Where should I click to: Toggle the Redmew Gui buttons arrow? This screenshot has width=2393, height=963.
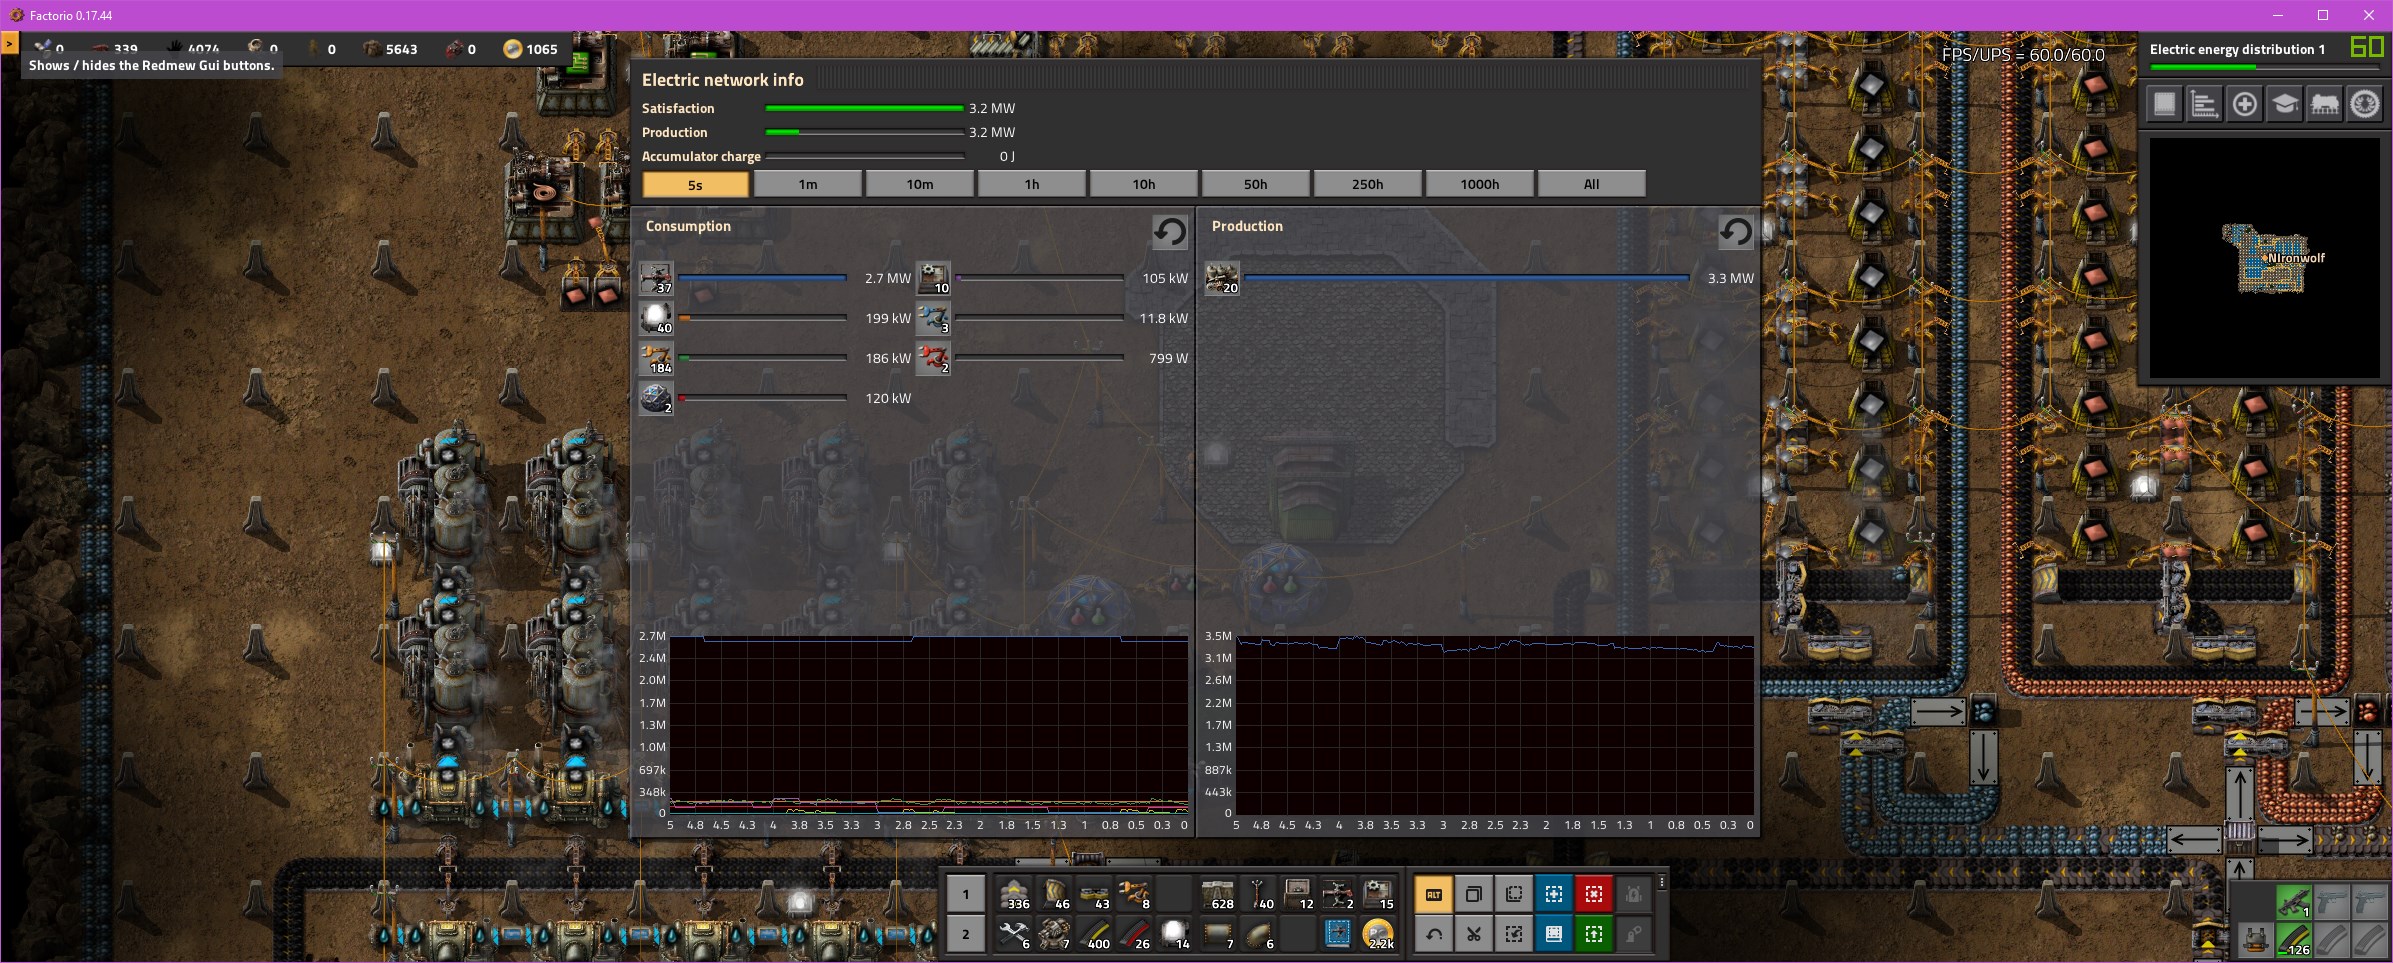click(9, 43)
